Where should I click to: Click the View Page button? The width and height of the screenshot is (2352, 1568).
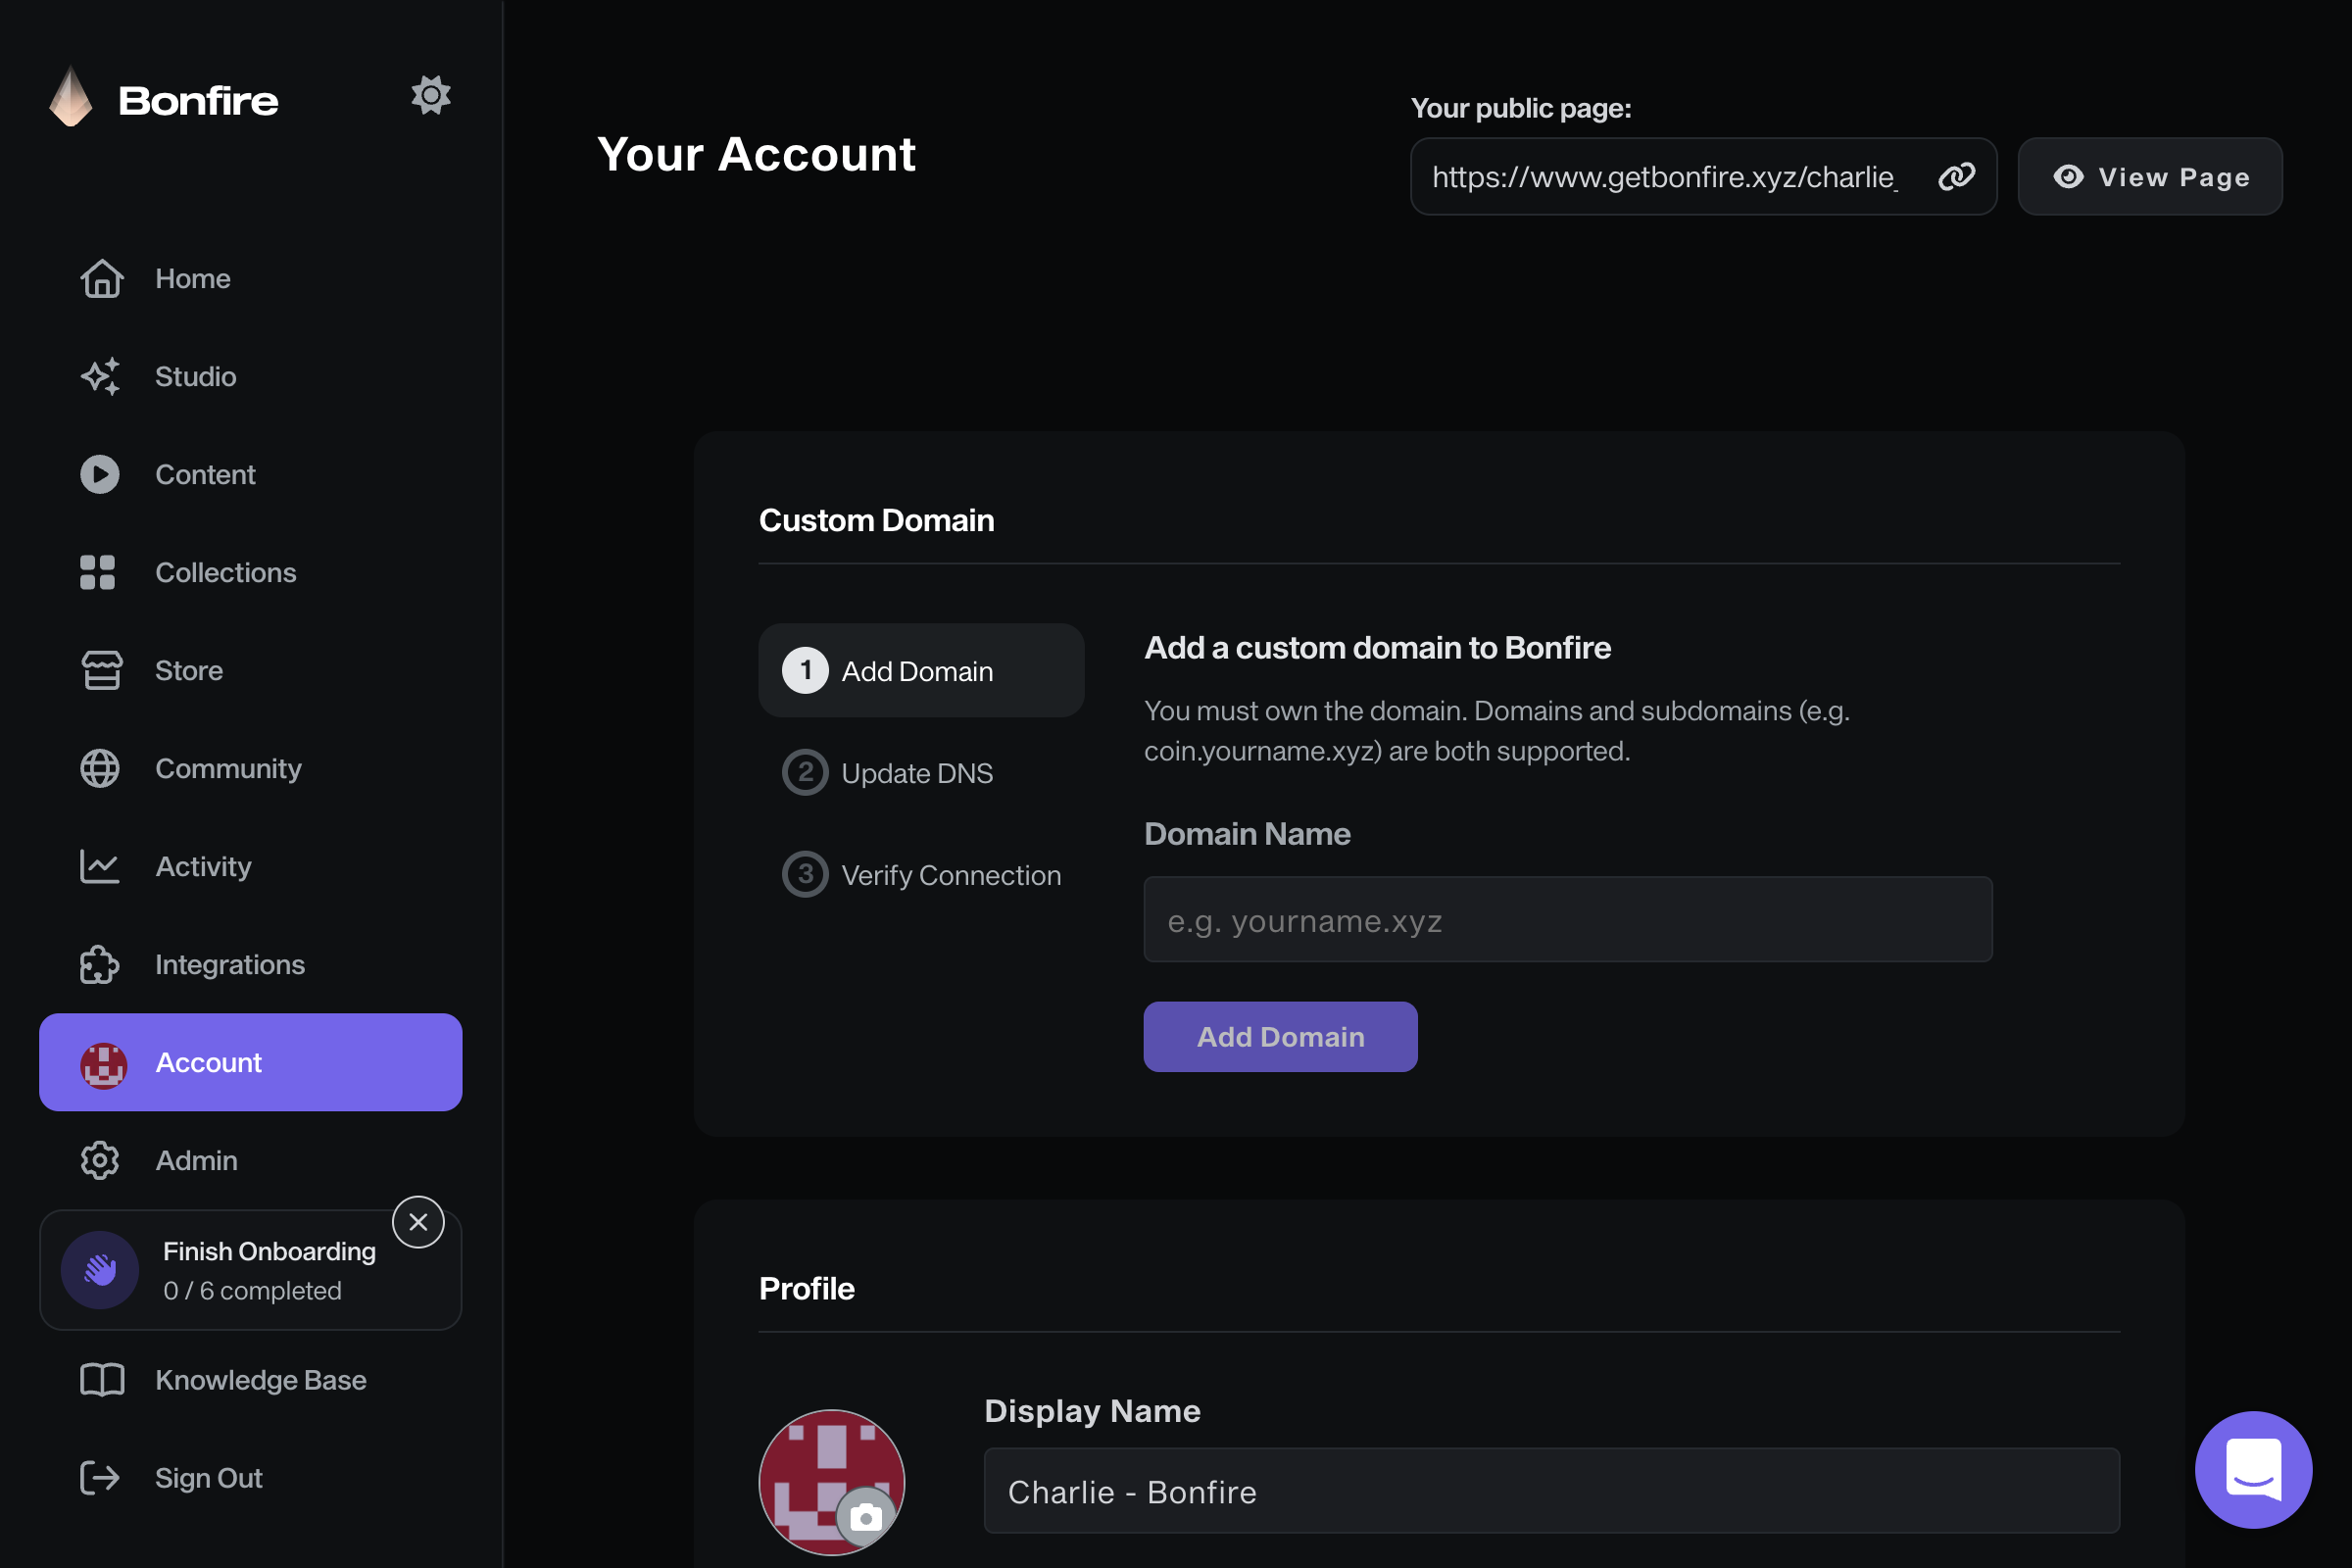pos(2150,176)
